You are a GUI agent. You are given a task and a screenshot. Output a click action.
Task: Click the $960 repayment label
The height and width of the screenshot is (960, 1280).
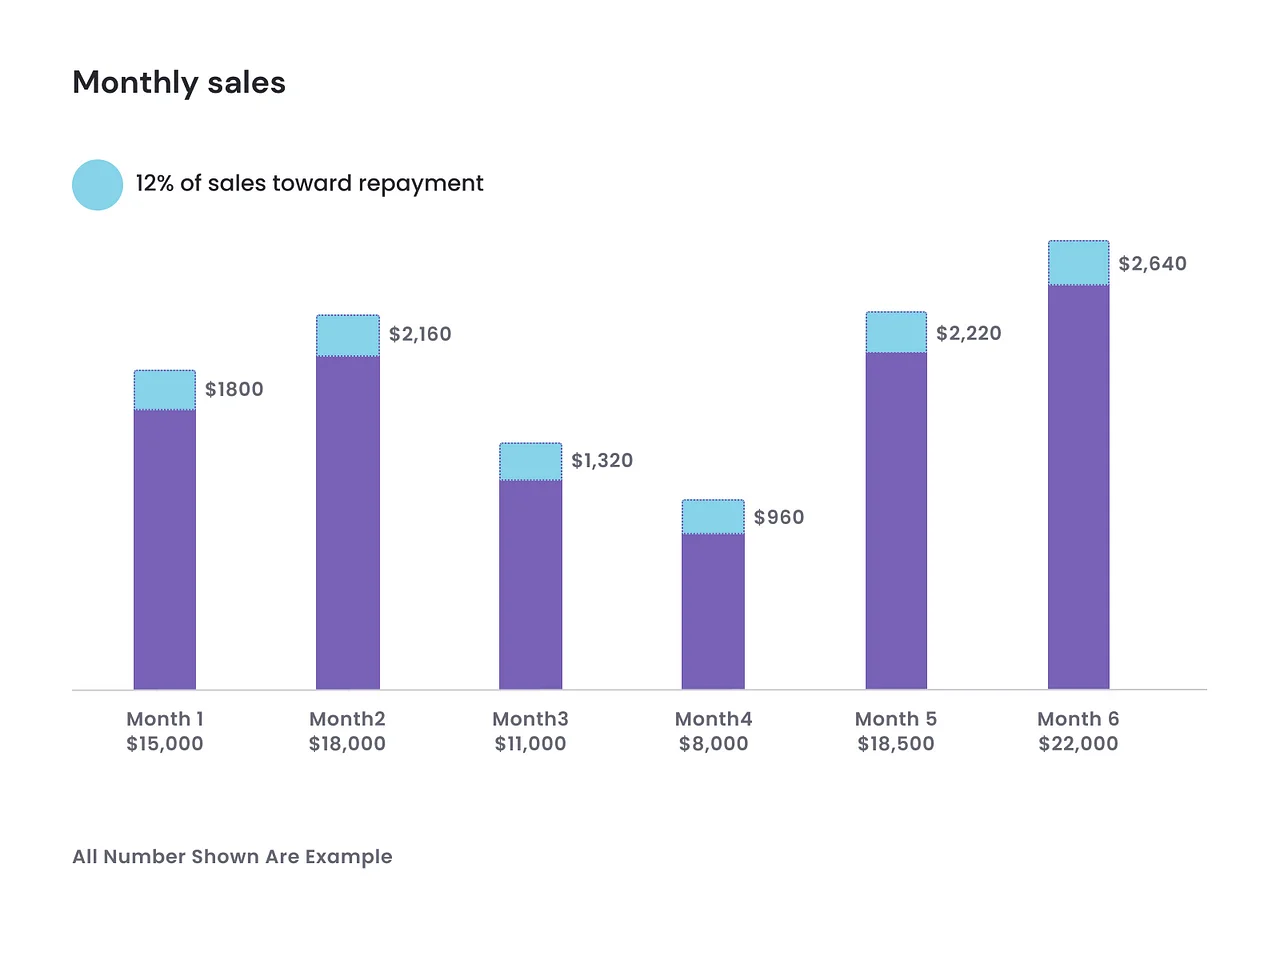tap(779, 517)
